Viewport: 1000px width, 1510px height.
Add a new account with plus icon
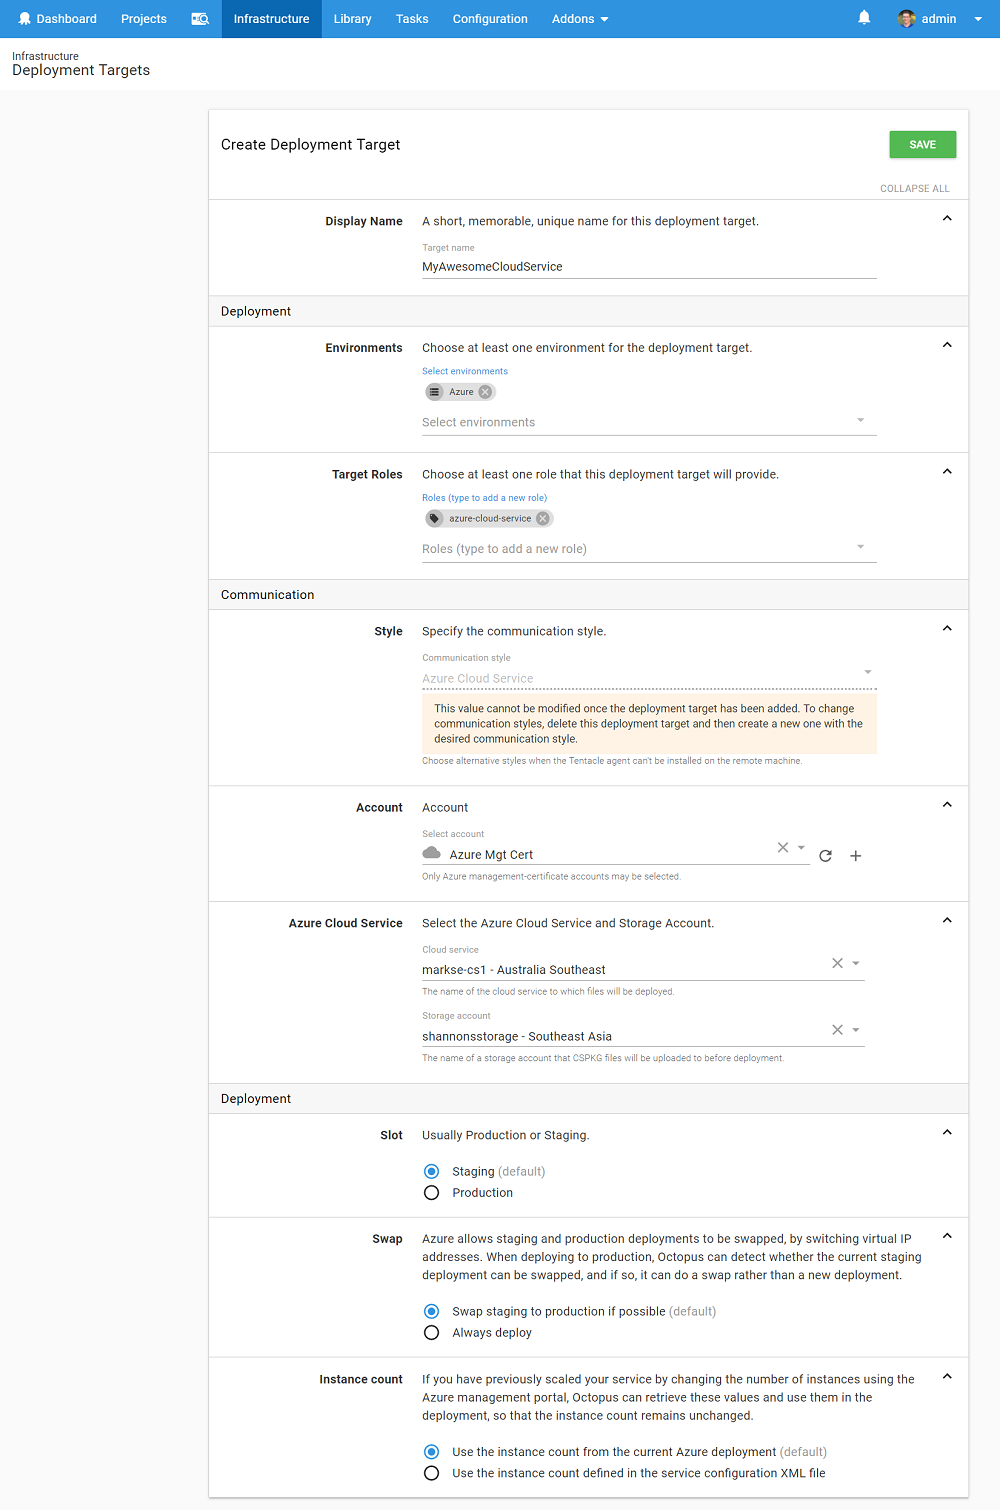[855, 856]
